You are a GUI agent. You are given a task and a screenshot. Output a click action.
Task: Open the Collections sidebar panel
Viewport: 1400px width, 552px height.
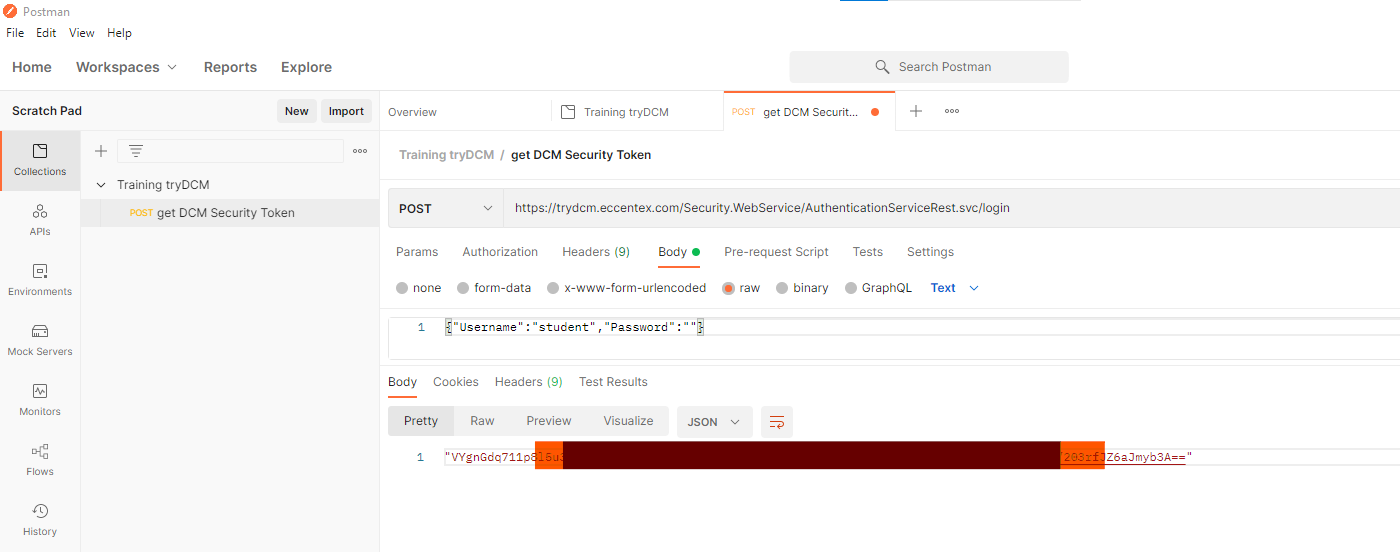40,160
